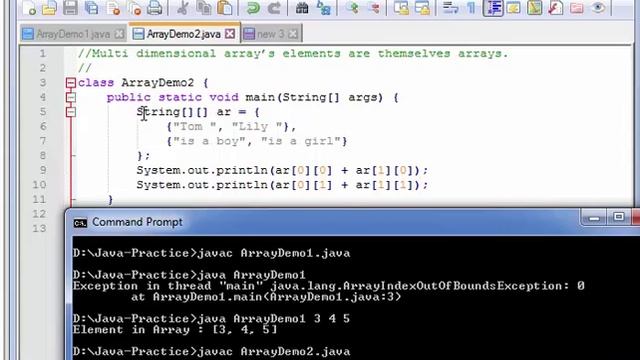The width and height of the screenshot is (640, 360).
Task: Click "Element in Array : [3, 4, 5]" output
Action: coord(176,329)
